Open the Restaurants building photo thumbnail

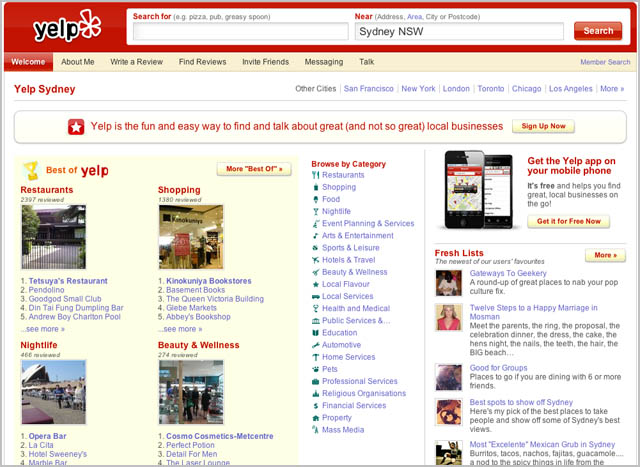click(x=53, y=237)
